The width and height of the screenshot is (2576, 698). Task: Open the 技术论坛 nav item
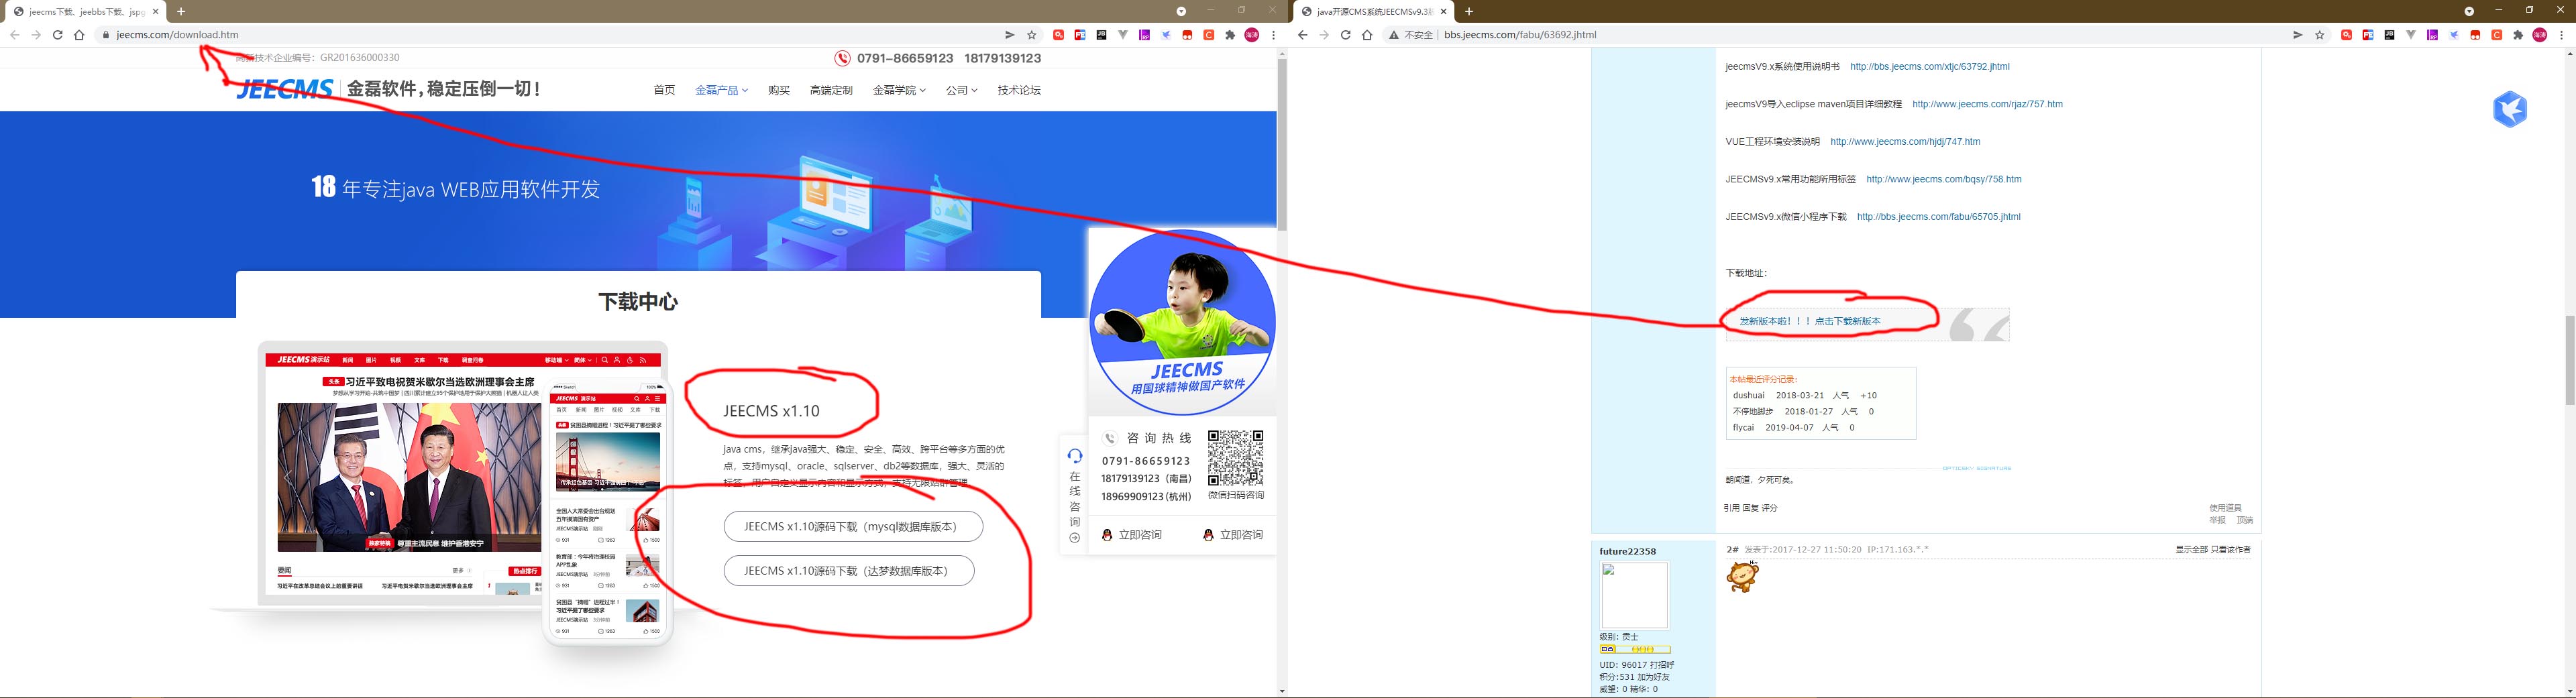point(1019,90)
